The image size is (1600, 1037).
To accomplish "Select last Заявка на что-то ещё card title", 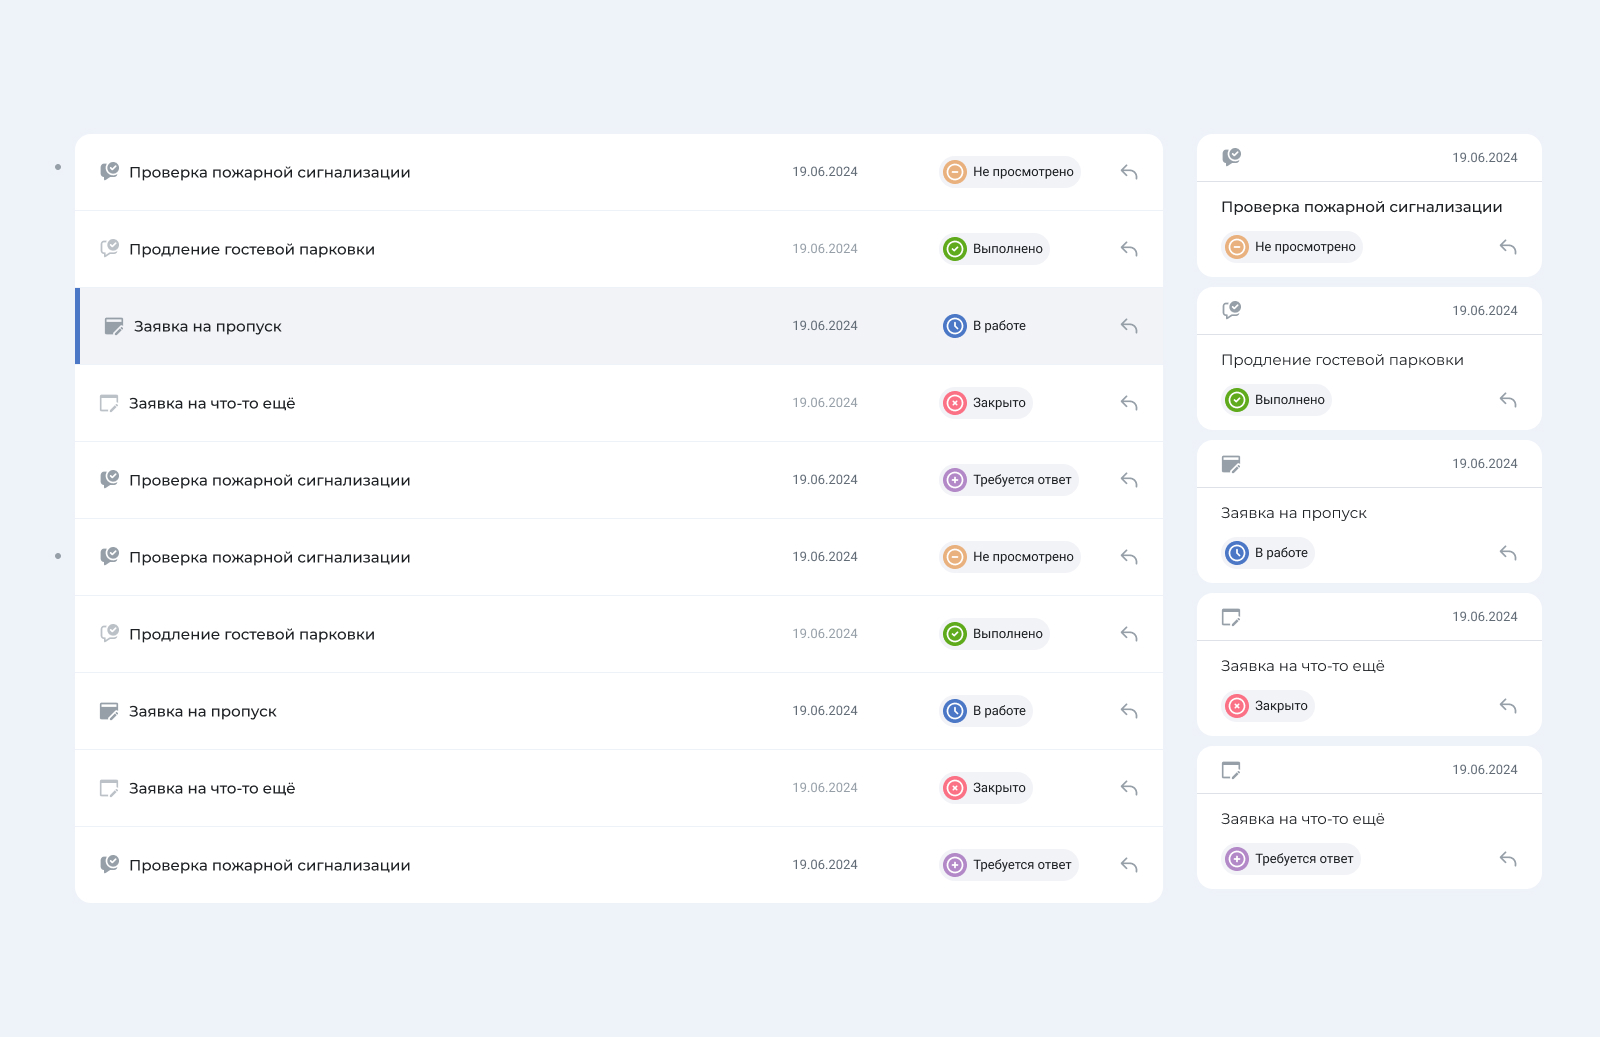I will [x=1302, y=819].
